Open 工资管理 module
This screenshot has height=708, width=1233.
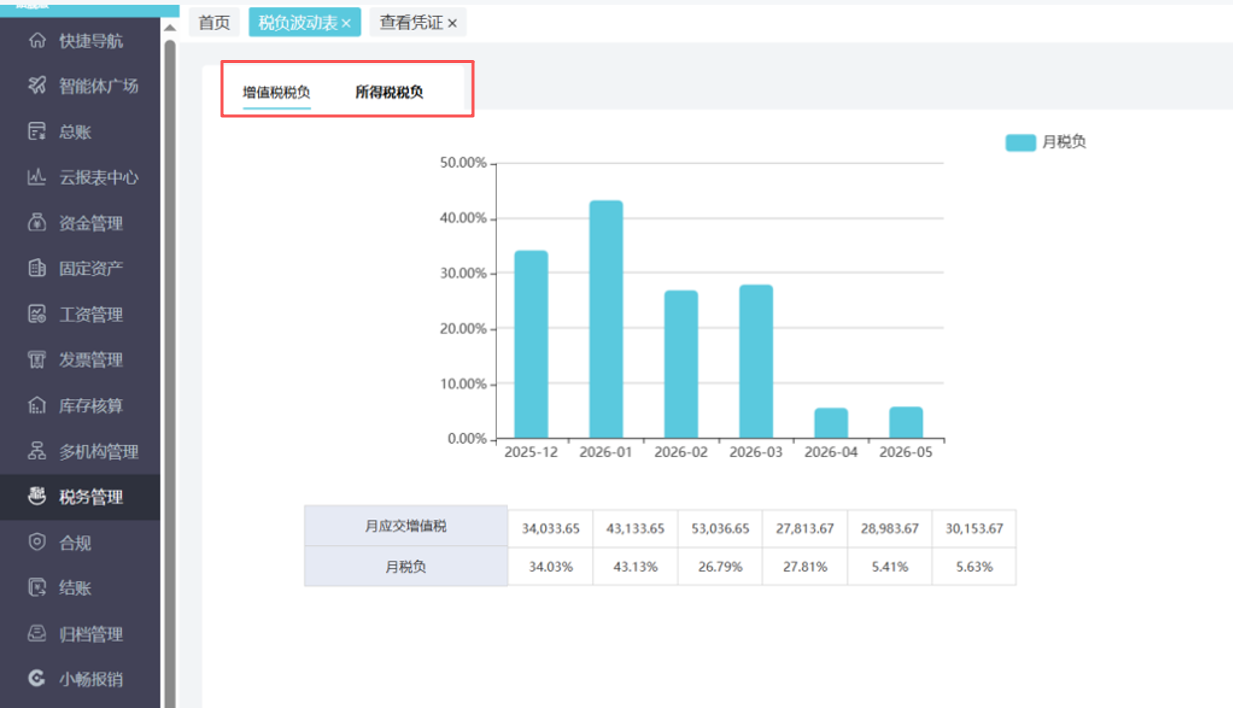[80, 314]
